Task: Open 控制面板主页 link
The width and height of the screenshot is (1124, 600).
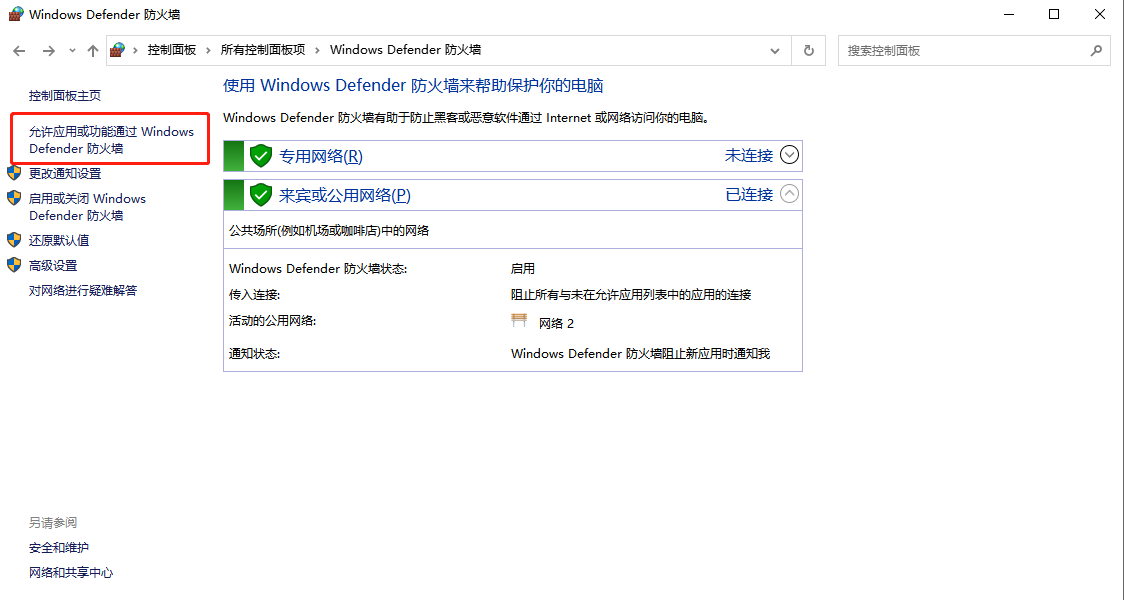Action: [x=65, y=95]
